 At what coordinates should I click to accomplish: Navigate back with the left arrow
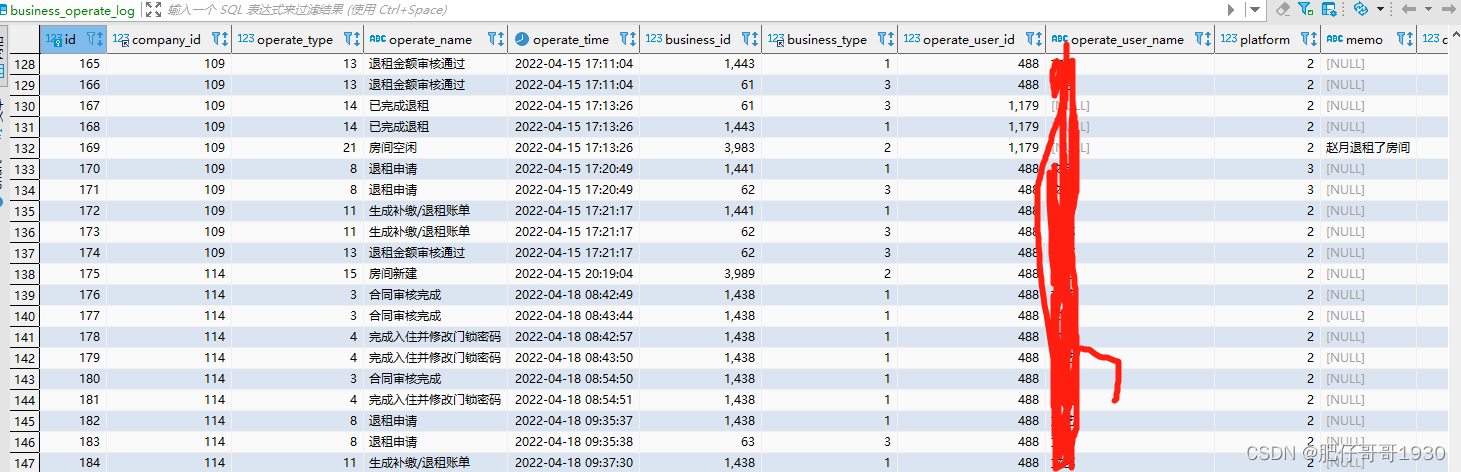1408,9
